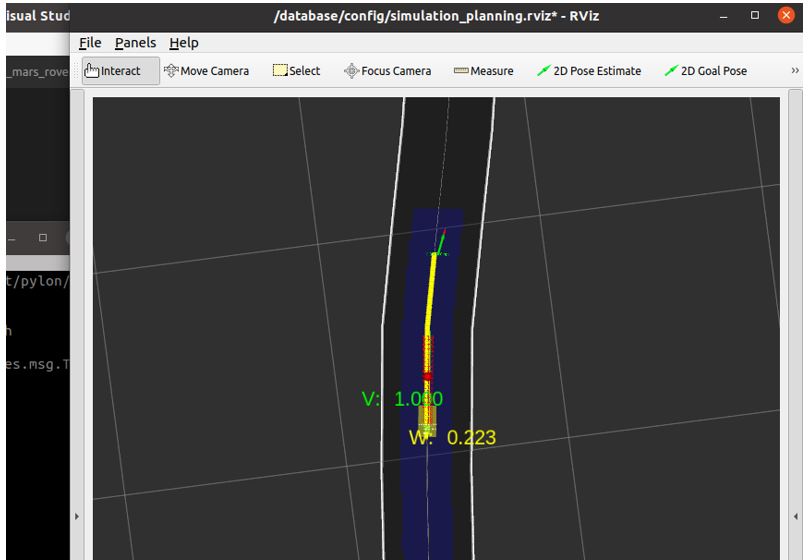Viewport: 809px width, 560px height.
Task: Open the Help menu
Action: coord(184,43)
